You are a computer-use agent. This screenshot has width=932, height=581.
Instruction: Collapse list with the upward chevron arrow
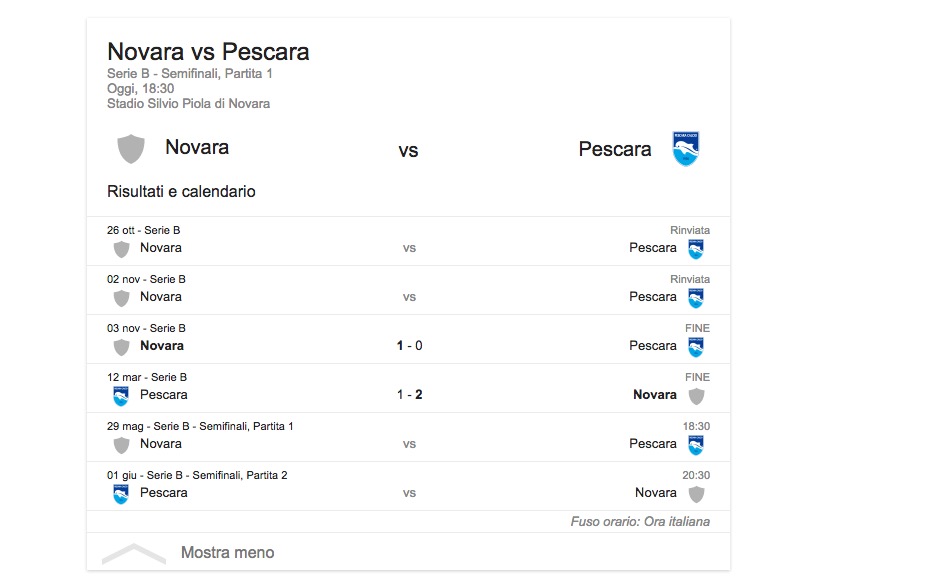(134, 553)
